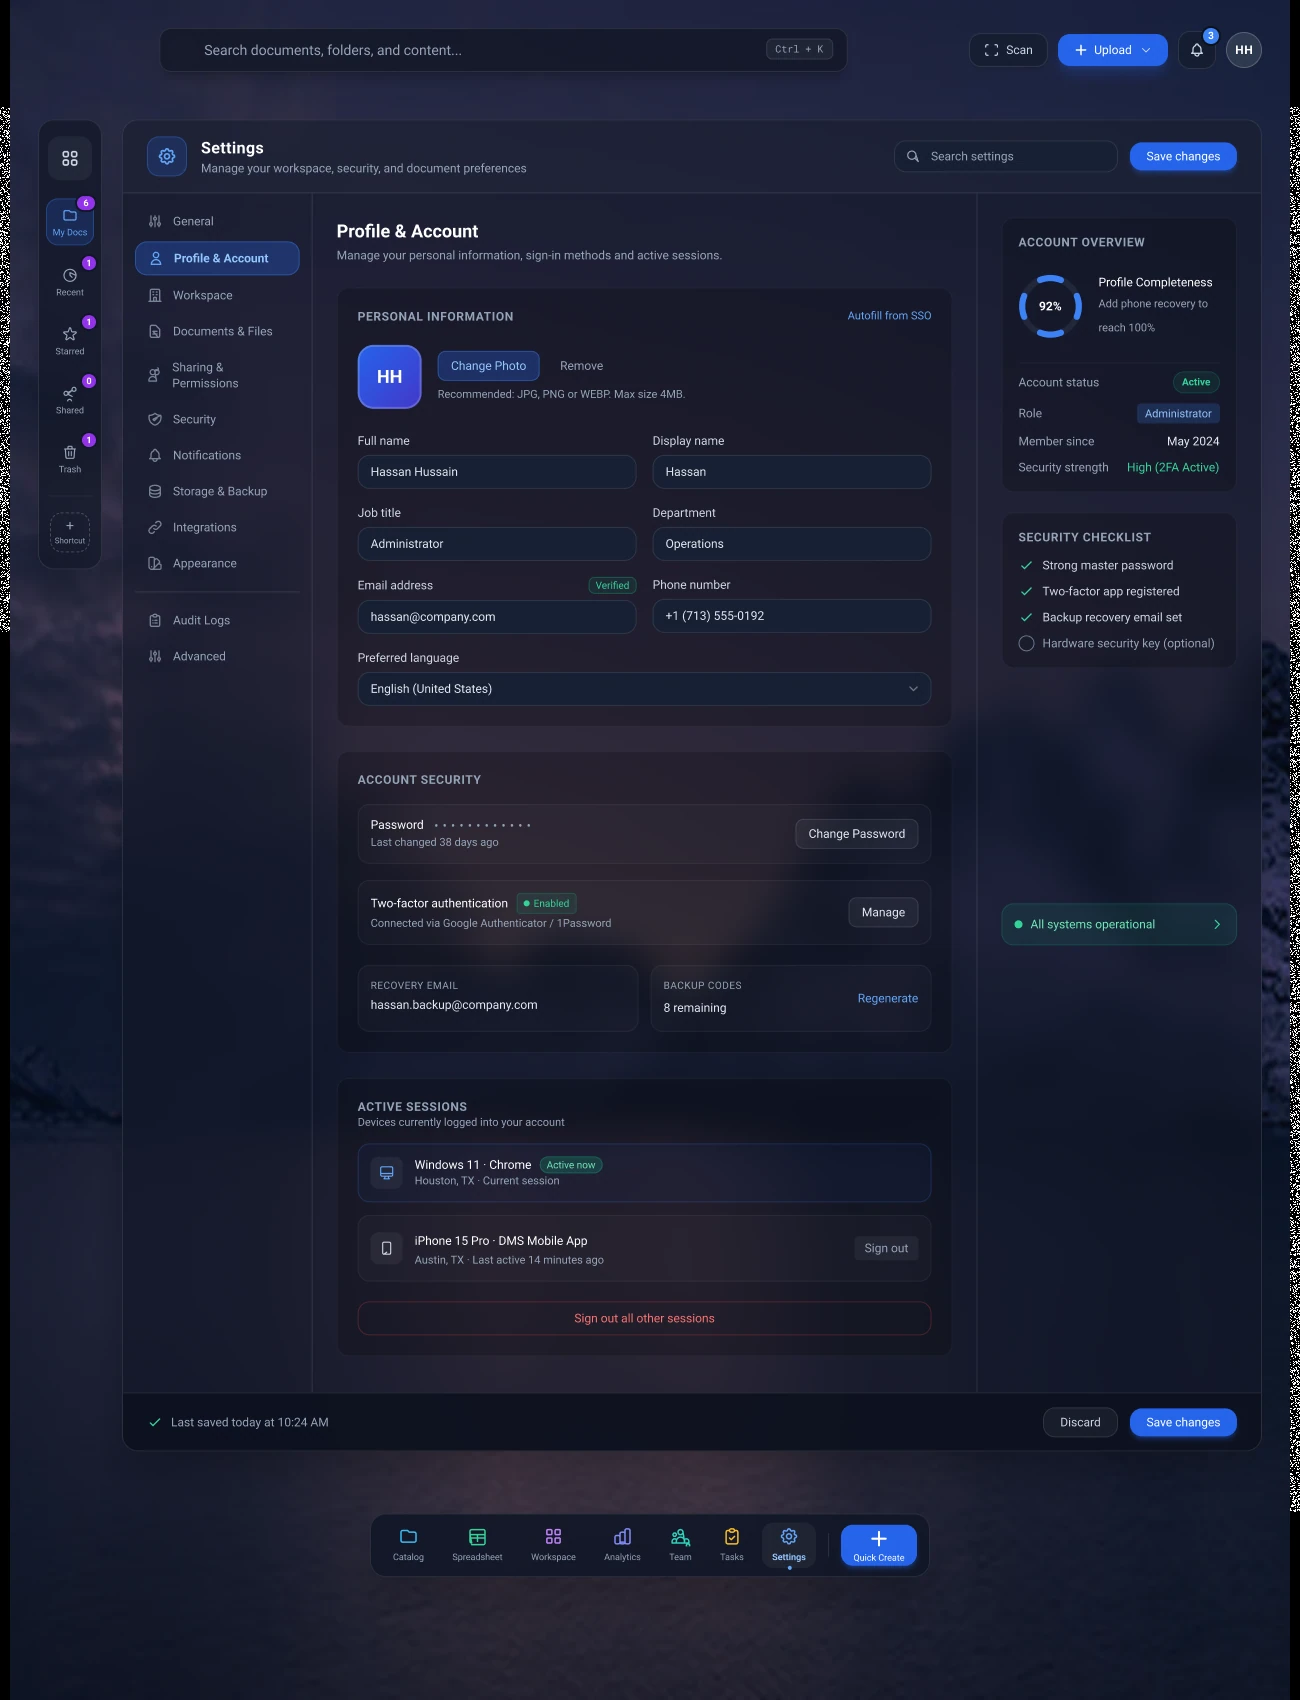Open Advanced settings section
This screenshot has height=1700, width=1300.
[x=217, y=656]
